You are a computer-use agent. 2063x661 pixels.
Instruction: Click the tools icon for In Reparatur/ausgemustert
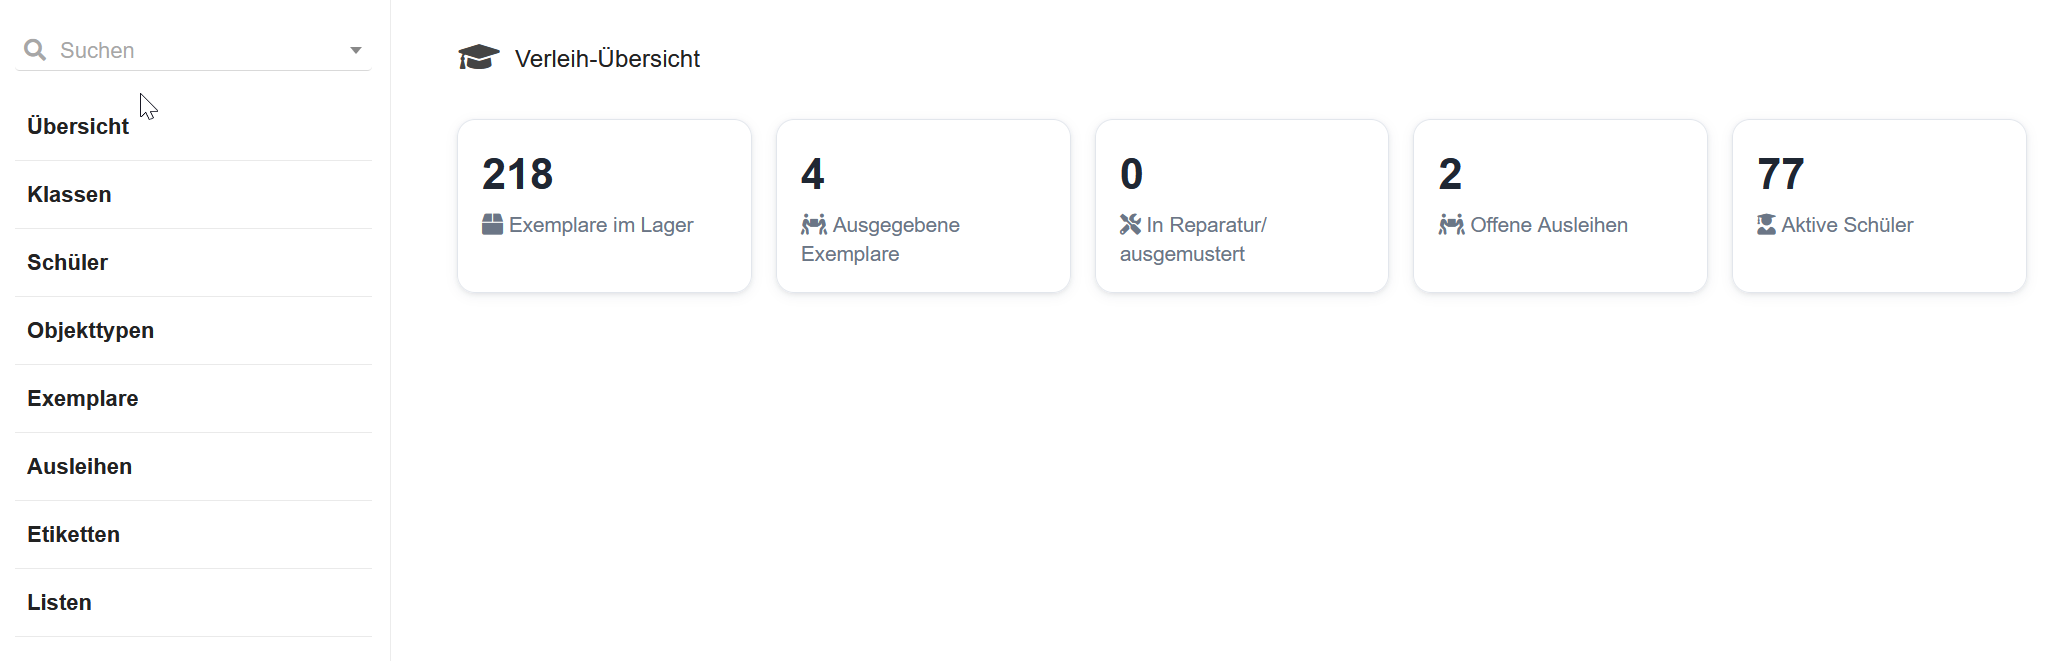point(1130,224)
